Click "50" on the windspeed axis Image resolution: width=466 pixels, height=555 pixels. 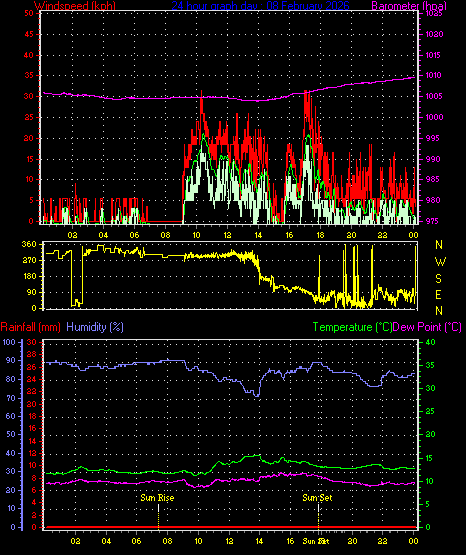pyautogui.click(x=29, y=13)
